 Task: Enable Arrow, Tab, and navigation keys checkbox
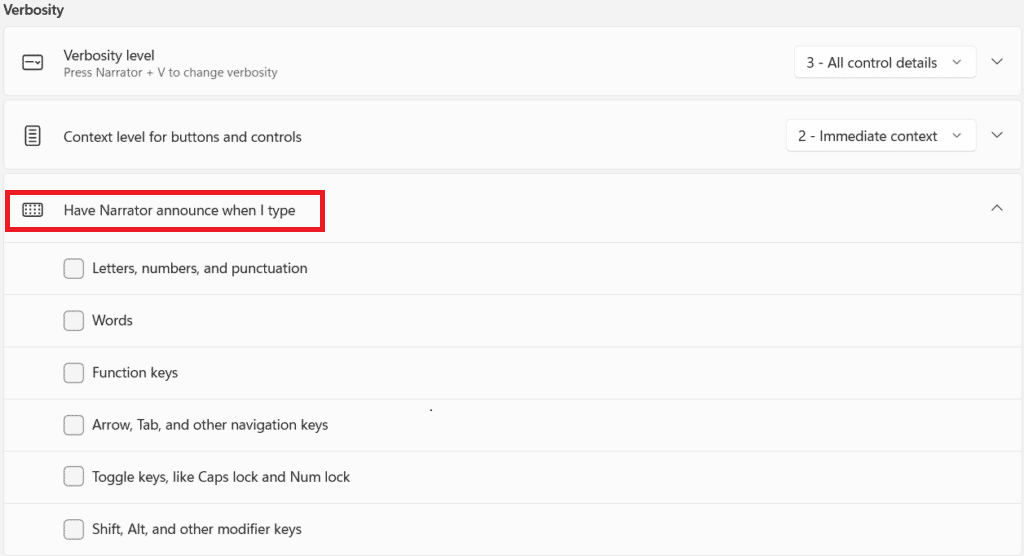(x=74, y=425)
